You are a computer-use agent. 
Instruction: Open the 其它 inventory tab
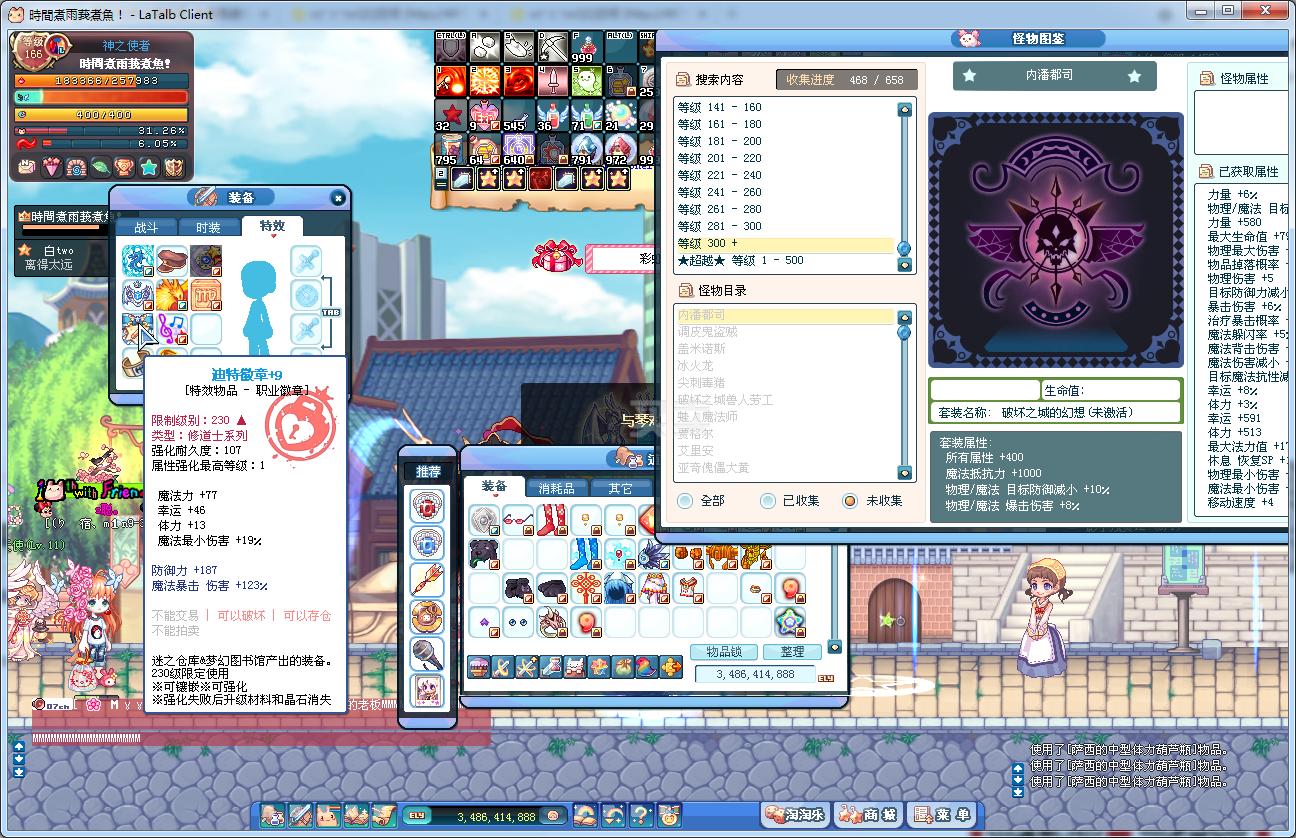click(619, 488)
